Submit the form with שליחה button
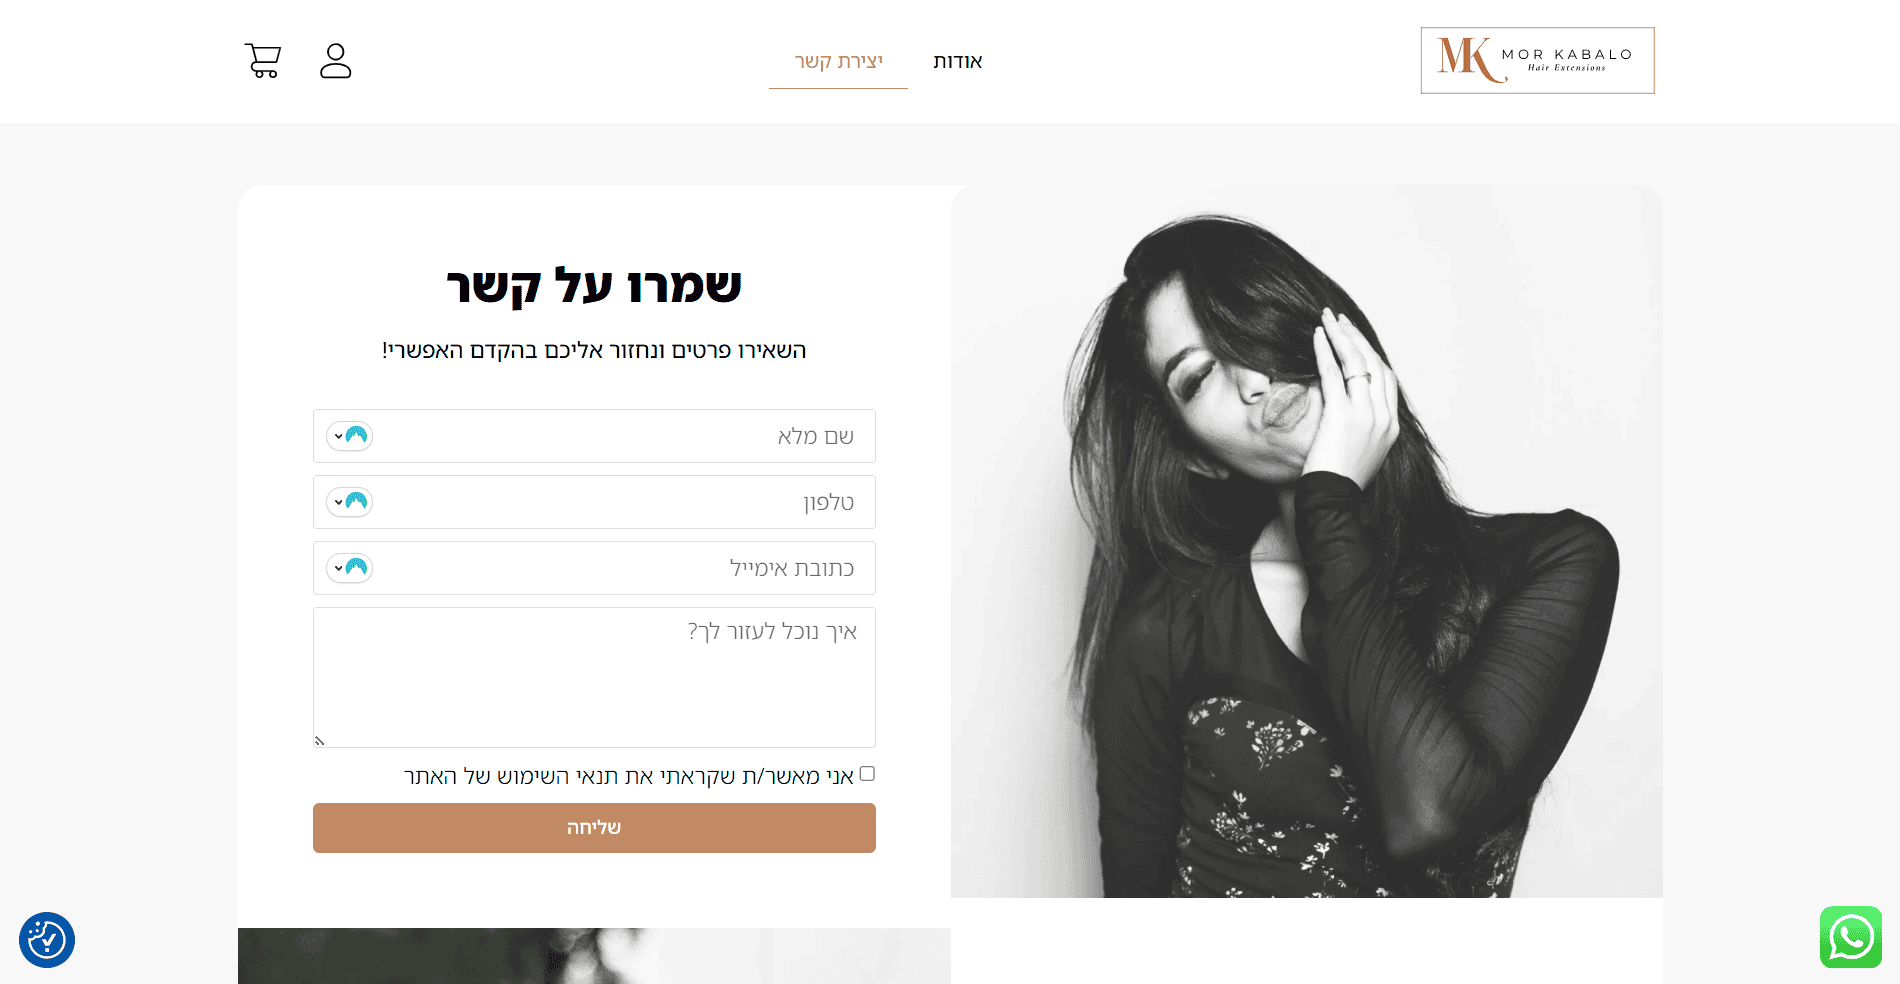The image size is (1900, 984). 594,828
